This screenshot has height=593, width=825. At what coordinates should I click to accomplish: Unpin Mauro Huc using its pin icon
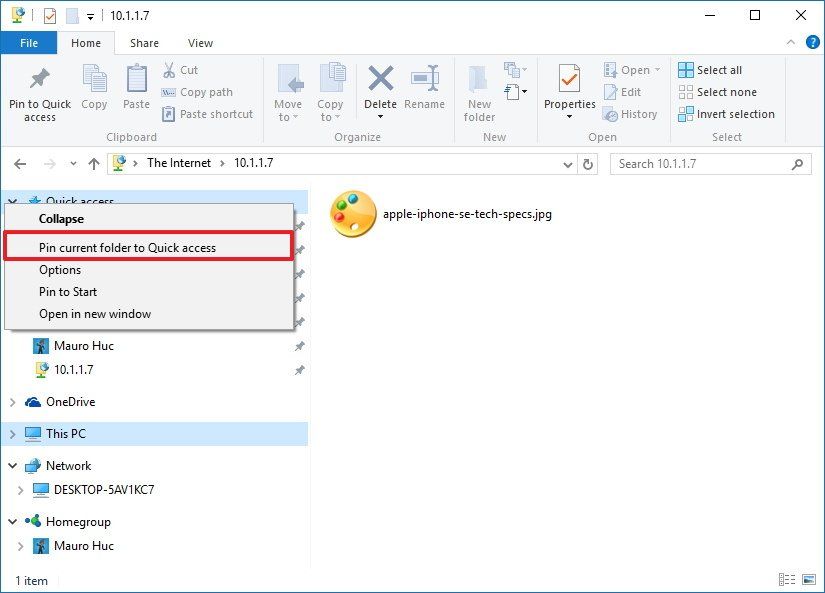coord(299,345)
